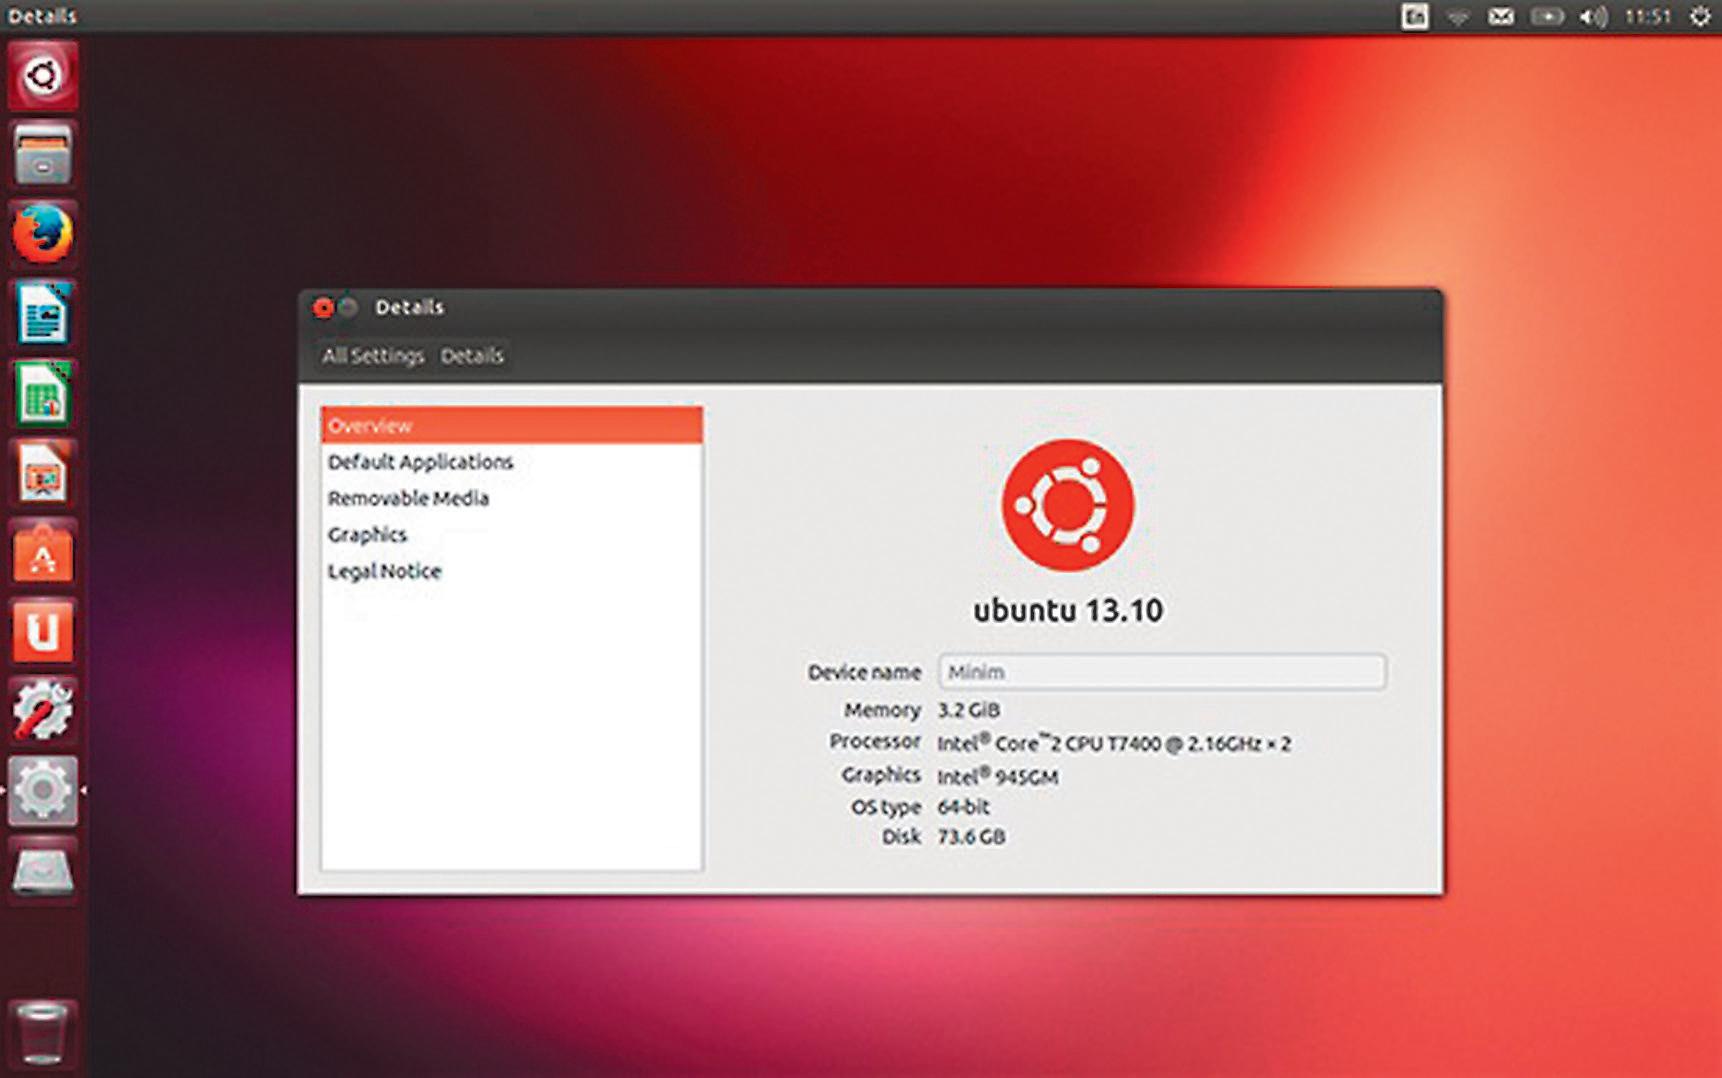Open the battery indicator menu
The height and width of the screenshot is (1078, 1722).
coord(1547,16)
